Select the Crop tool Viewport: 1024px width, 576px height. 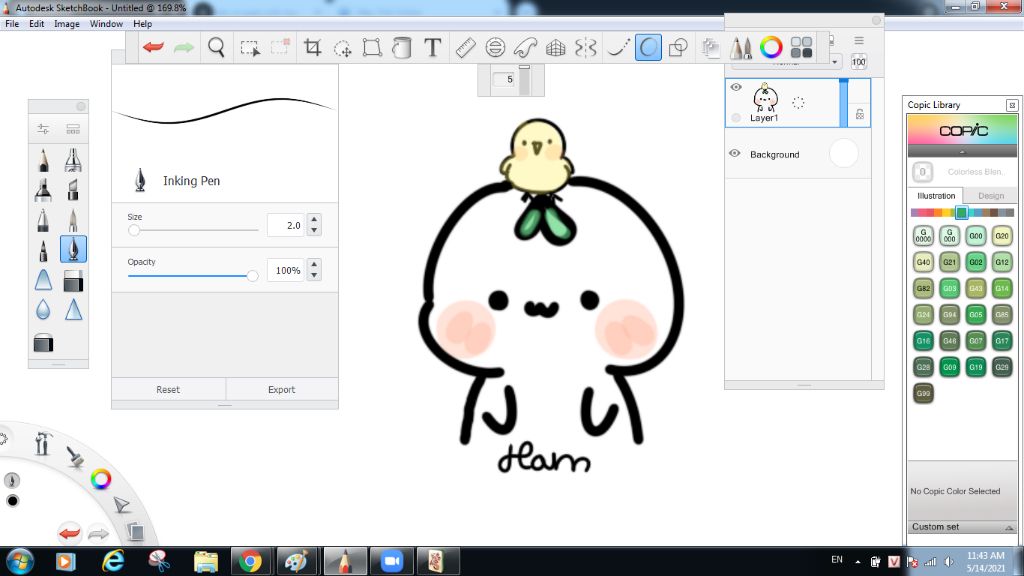click(x=312, y=47)
